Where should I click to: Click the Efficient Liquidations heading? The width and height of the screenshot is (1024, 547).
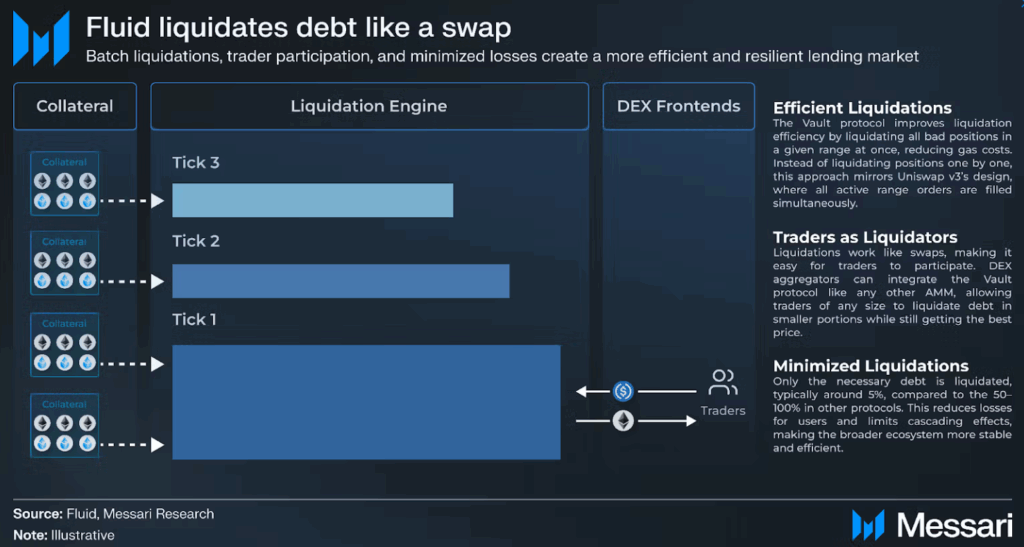[x=862, y=108]
